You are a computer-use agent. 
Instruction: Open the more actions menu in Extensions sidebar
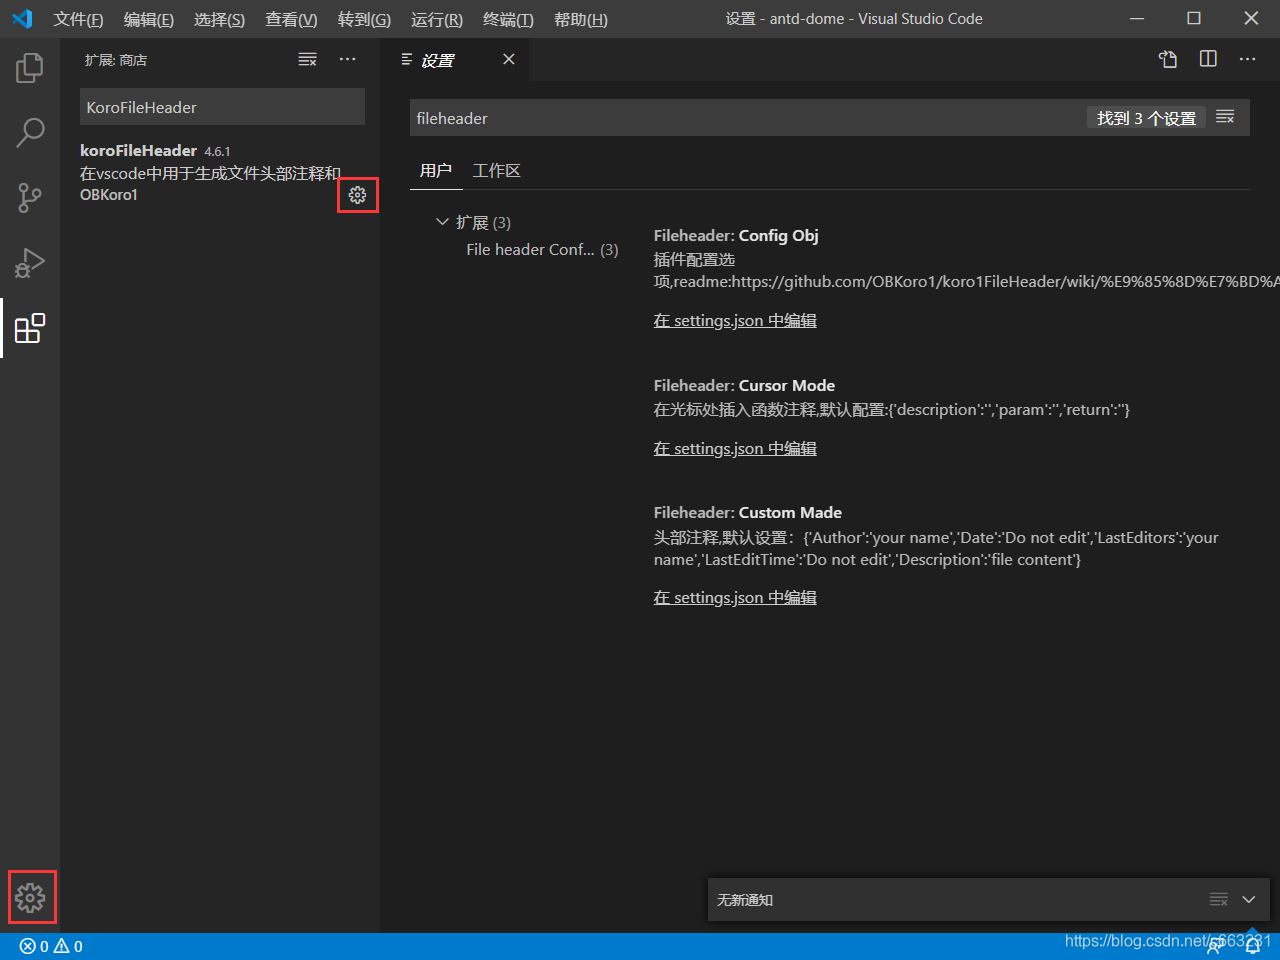(x=347, y=59)
